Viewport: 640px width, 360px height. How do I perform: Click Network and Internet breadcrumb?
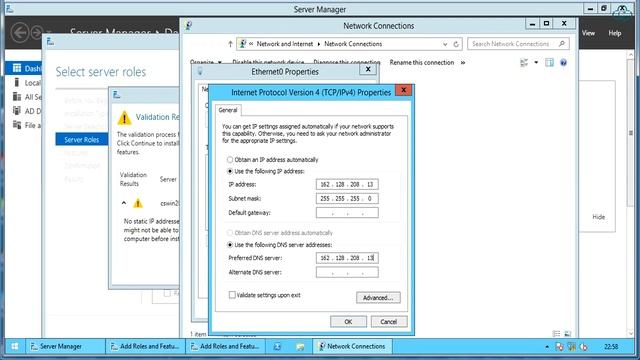[x=284, y=44]
